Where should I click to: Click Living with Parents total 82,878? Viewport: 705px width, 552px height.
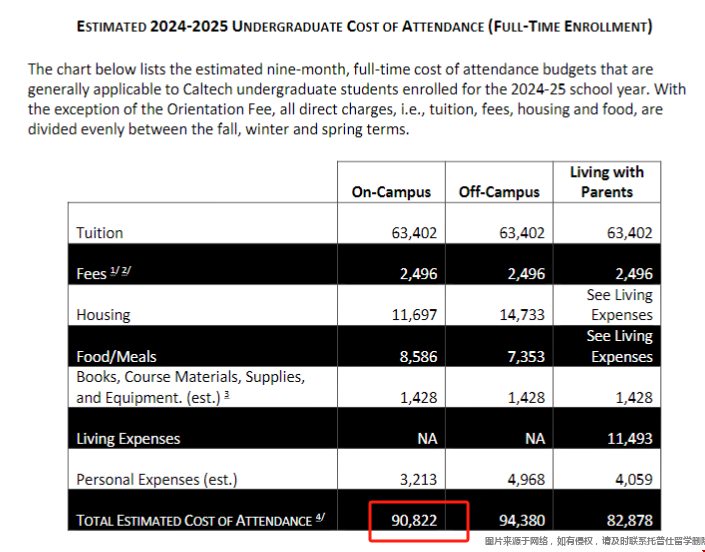click(629, 521)
